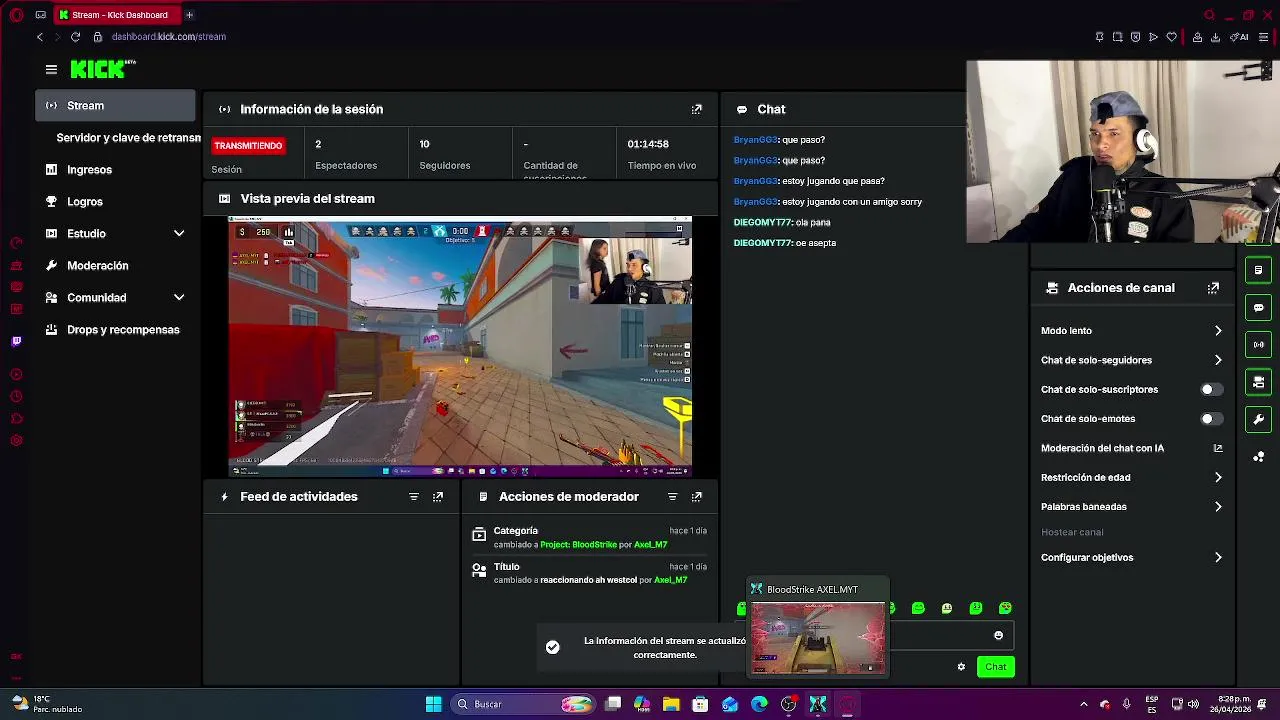The width and height of the screenshot is (1280, 720).
Task: Click the stream preview video
Action: (460, 347)
